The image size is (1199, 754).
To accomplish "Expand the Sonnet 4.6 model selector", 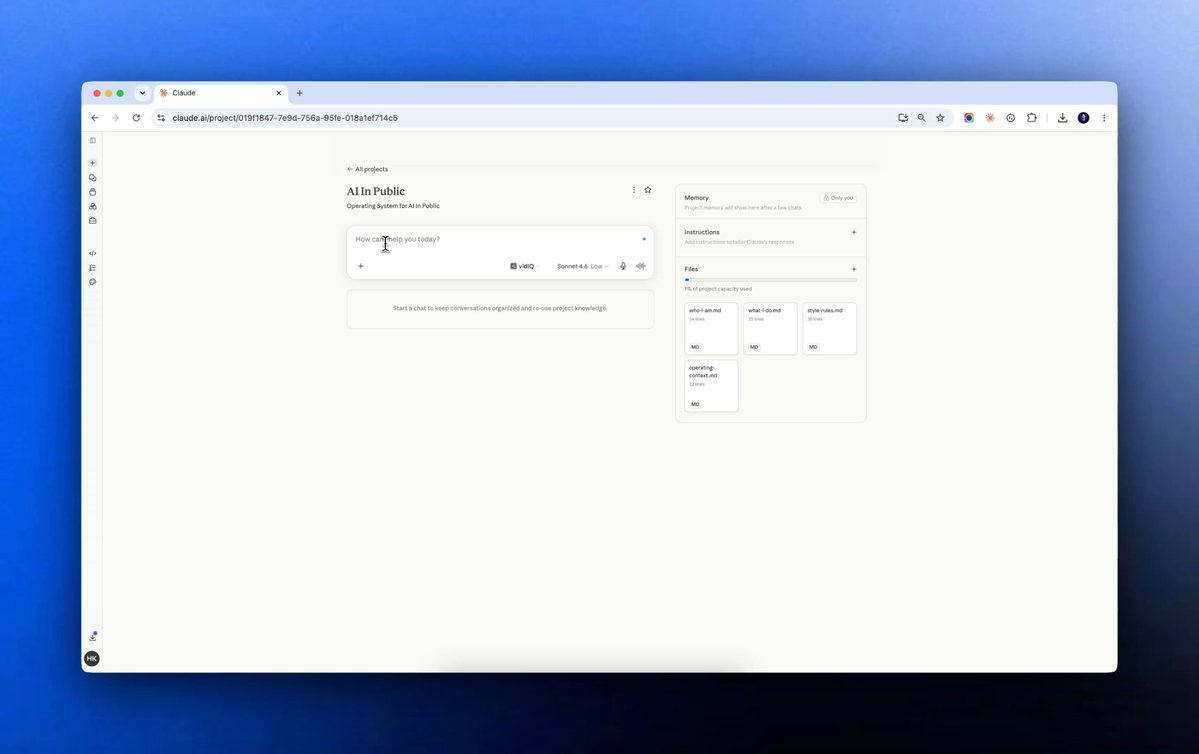I will 583,266.
